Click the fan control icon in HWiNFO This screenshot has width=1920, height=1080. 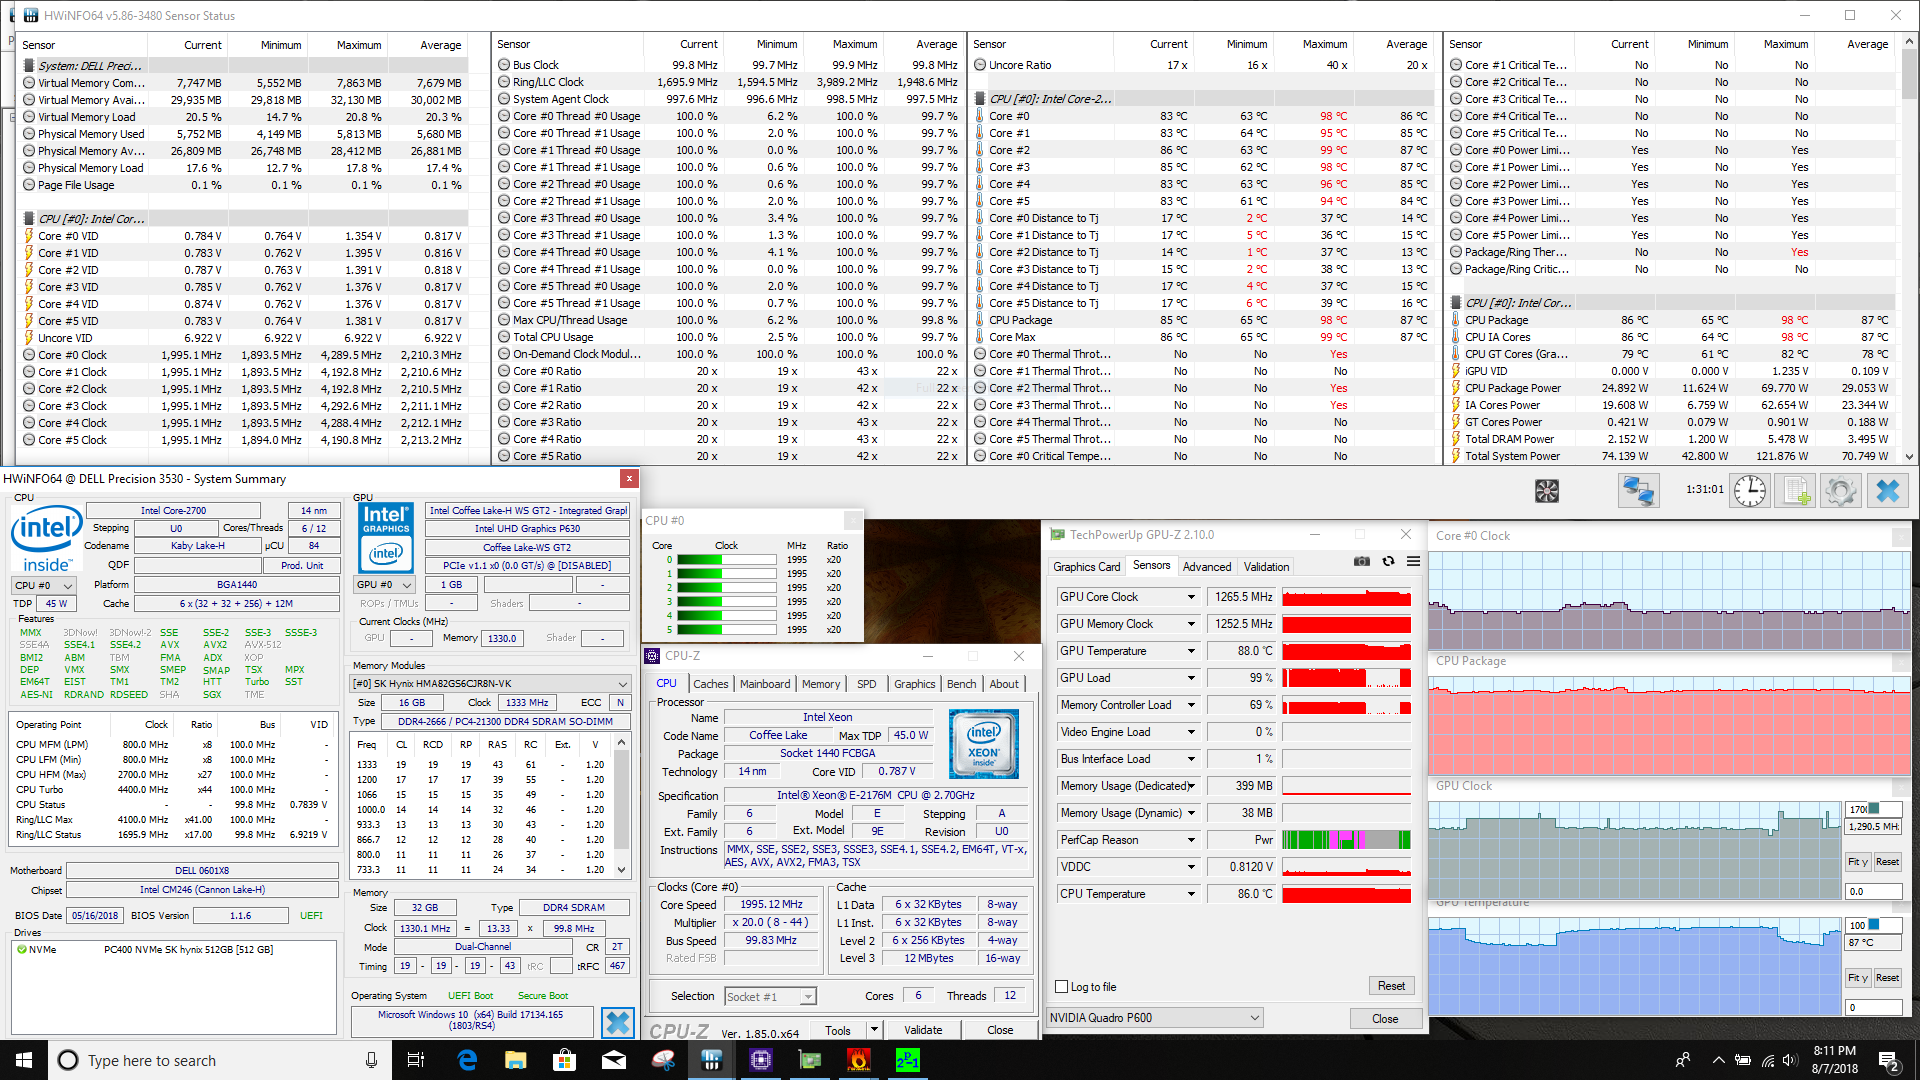coord(1546,491)
